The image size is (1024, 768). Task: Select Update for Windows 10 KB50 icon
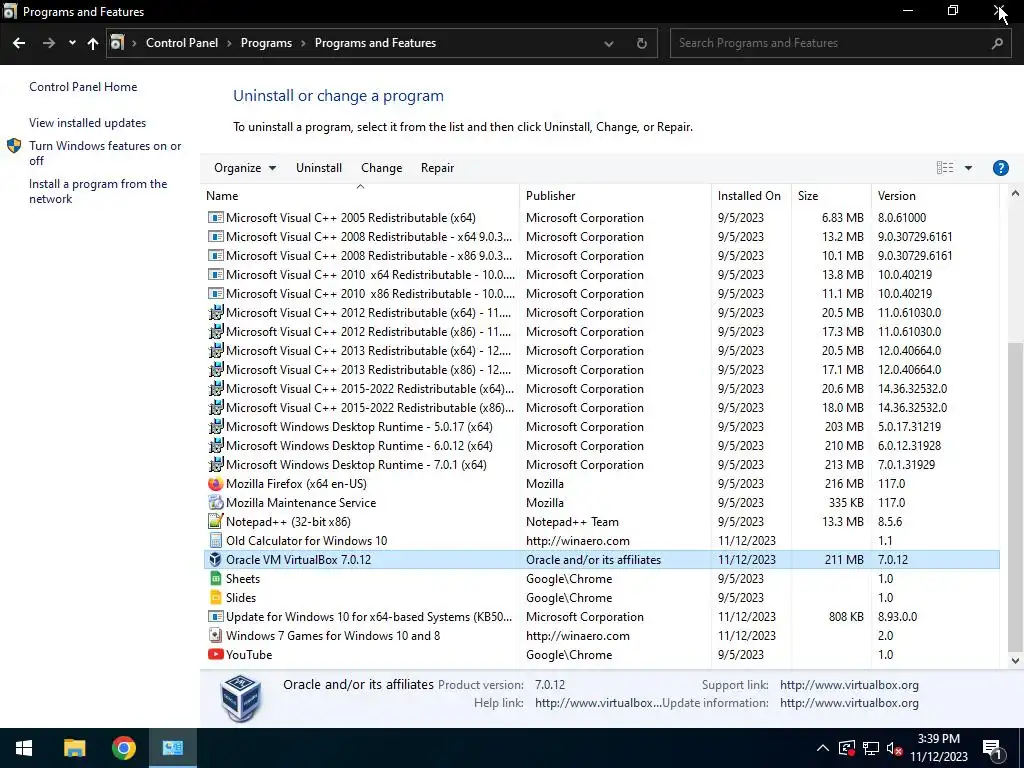point(215,616)
